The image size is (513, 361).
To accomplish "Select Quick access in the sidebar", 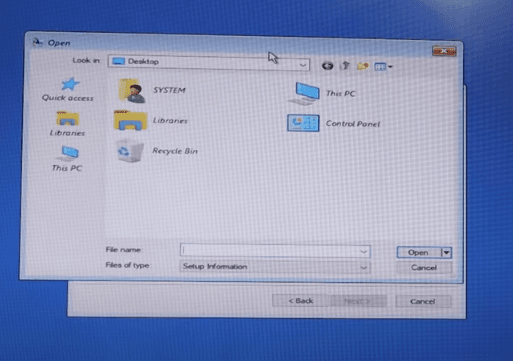I will point(68,89).
